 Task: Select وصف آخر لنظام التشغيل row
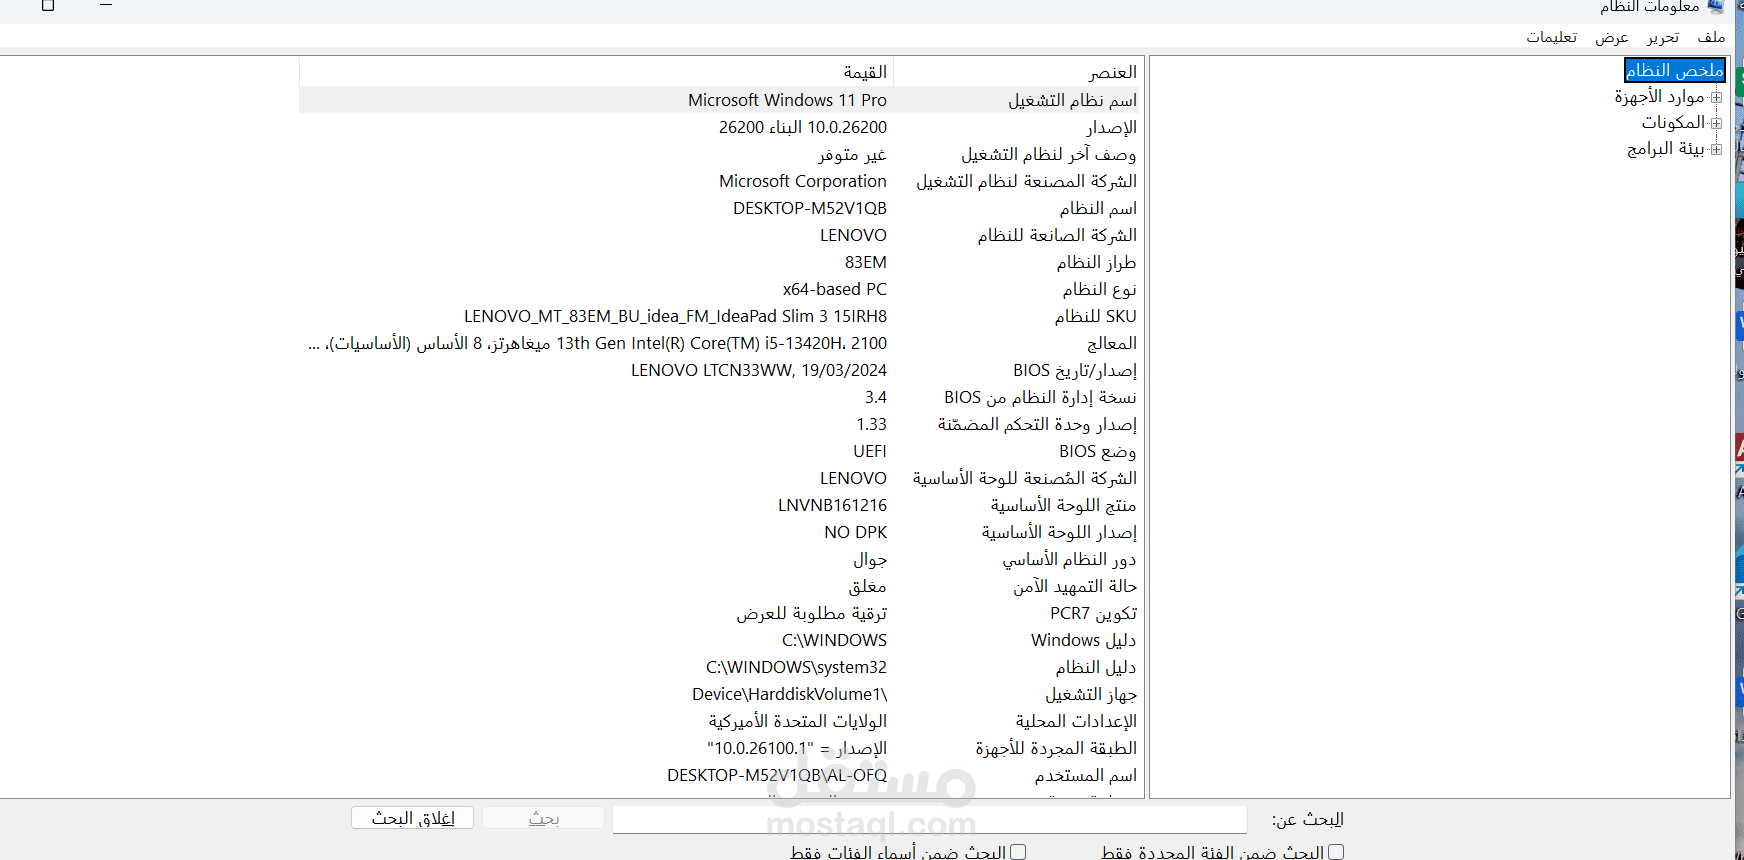pos(1048,154)
